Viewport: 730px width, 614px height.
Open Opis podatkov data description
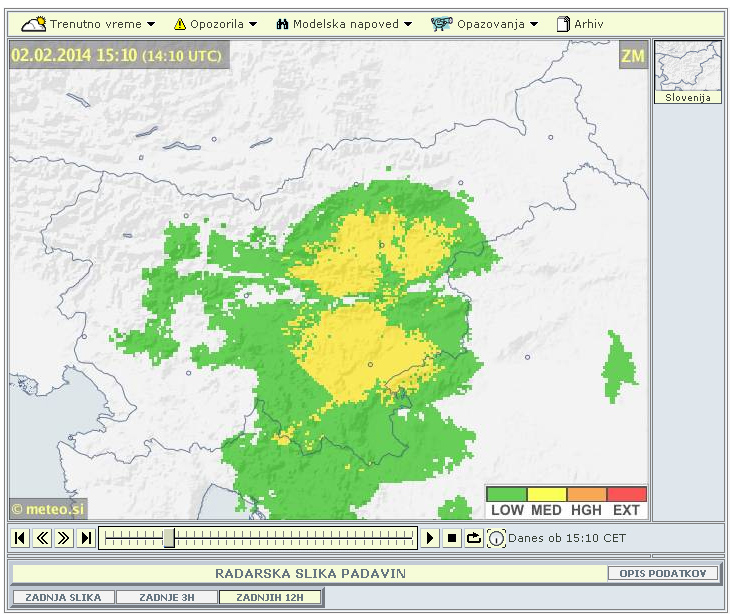tap(663, 573)
